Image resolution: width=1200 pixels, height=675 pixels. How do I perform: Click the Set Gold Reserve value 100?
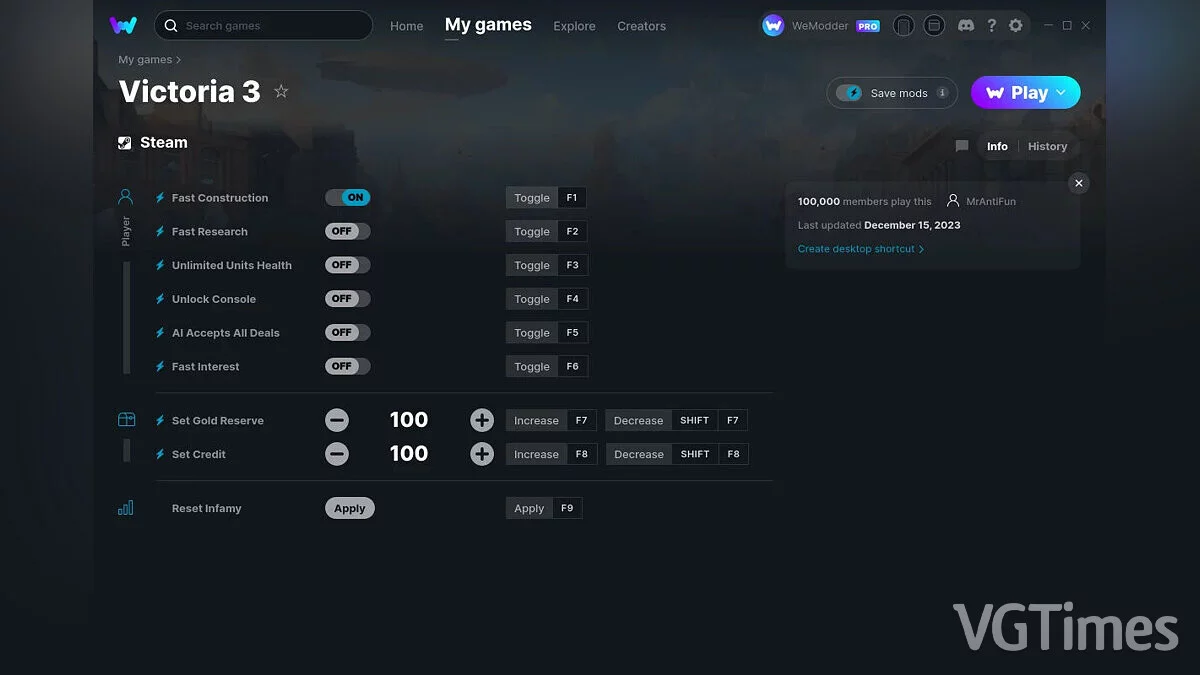(409, 420)
